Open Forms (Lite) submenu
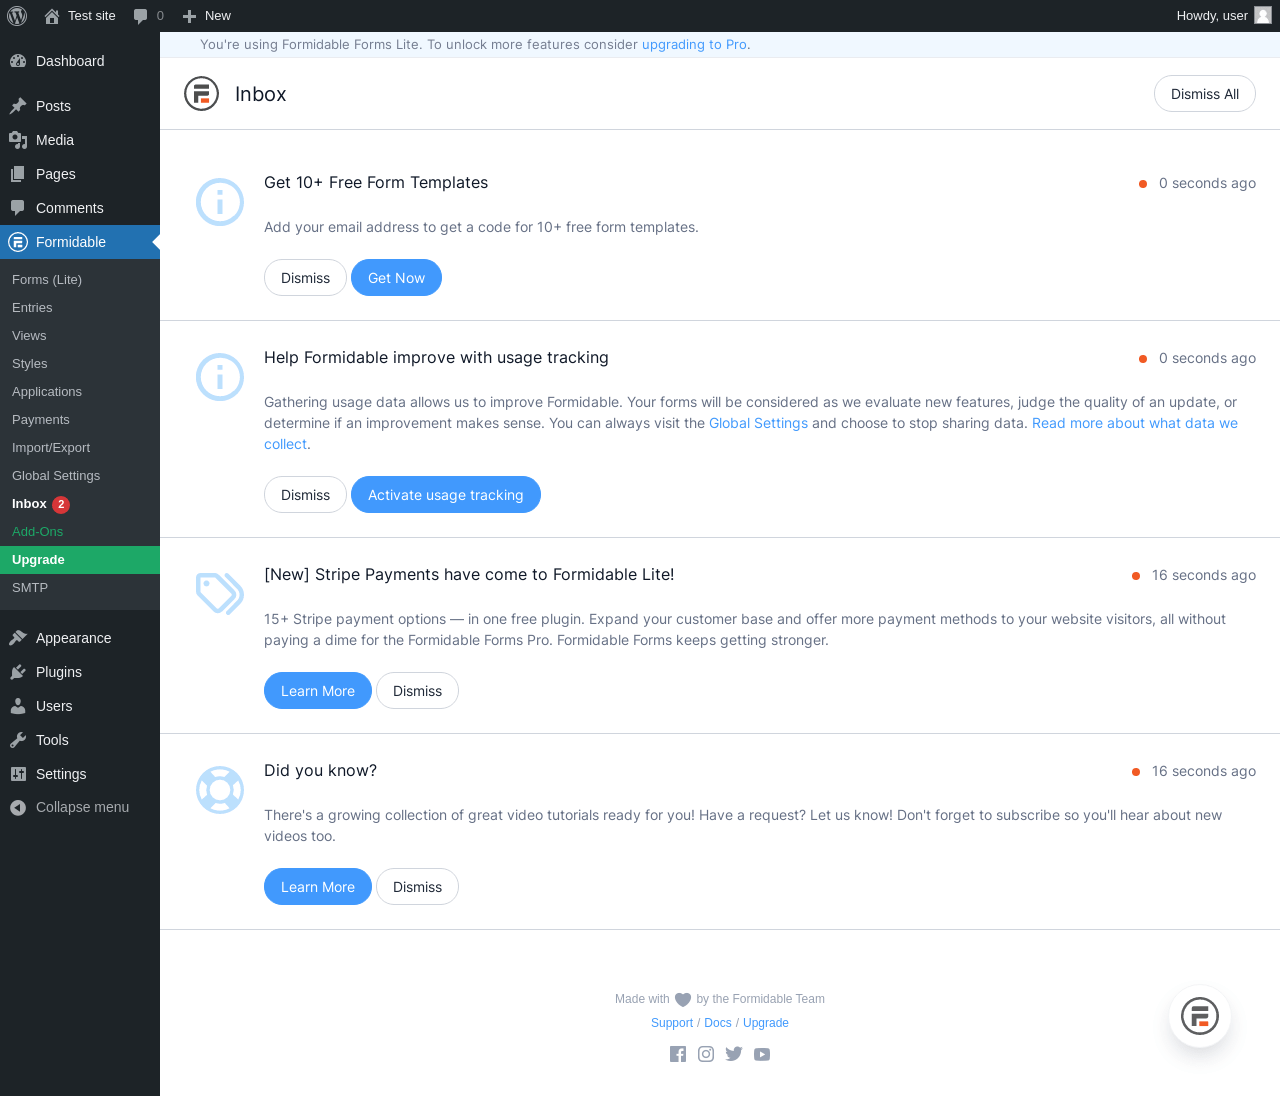The width and height of the screenshot is (1280, 1096). 80,280
